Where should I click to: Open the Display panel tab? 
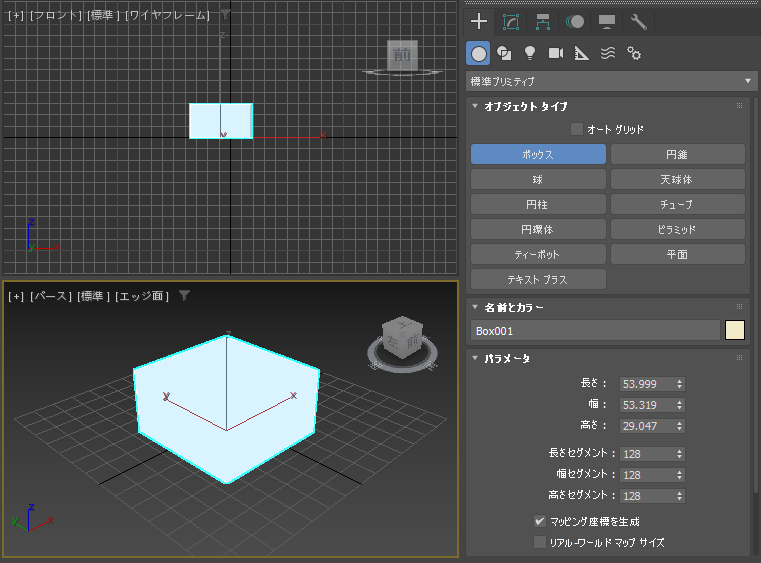pyautogui.click(x=607, y=22)
